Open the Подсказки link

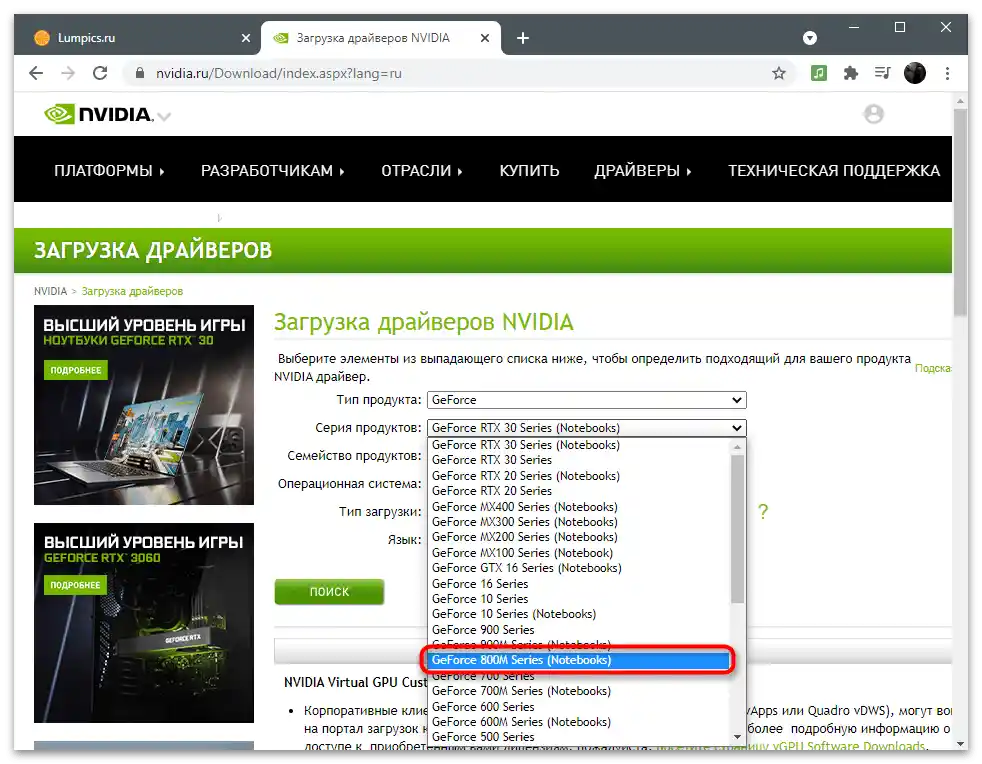click(x=933, y=368)
